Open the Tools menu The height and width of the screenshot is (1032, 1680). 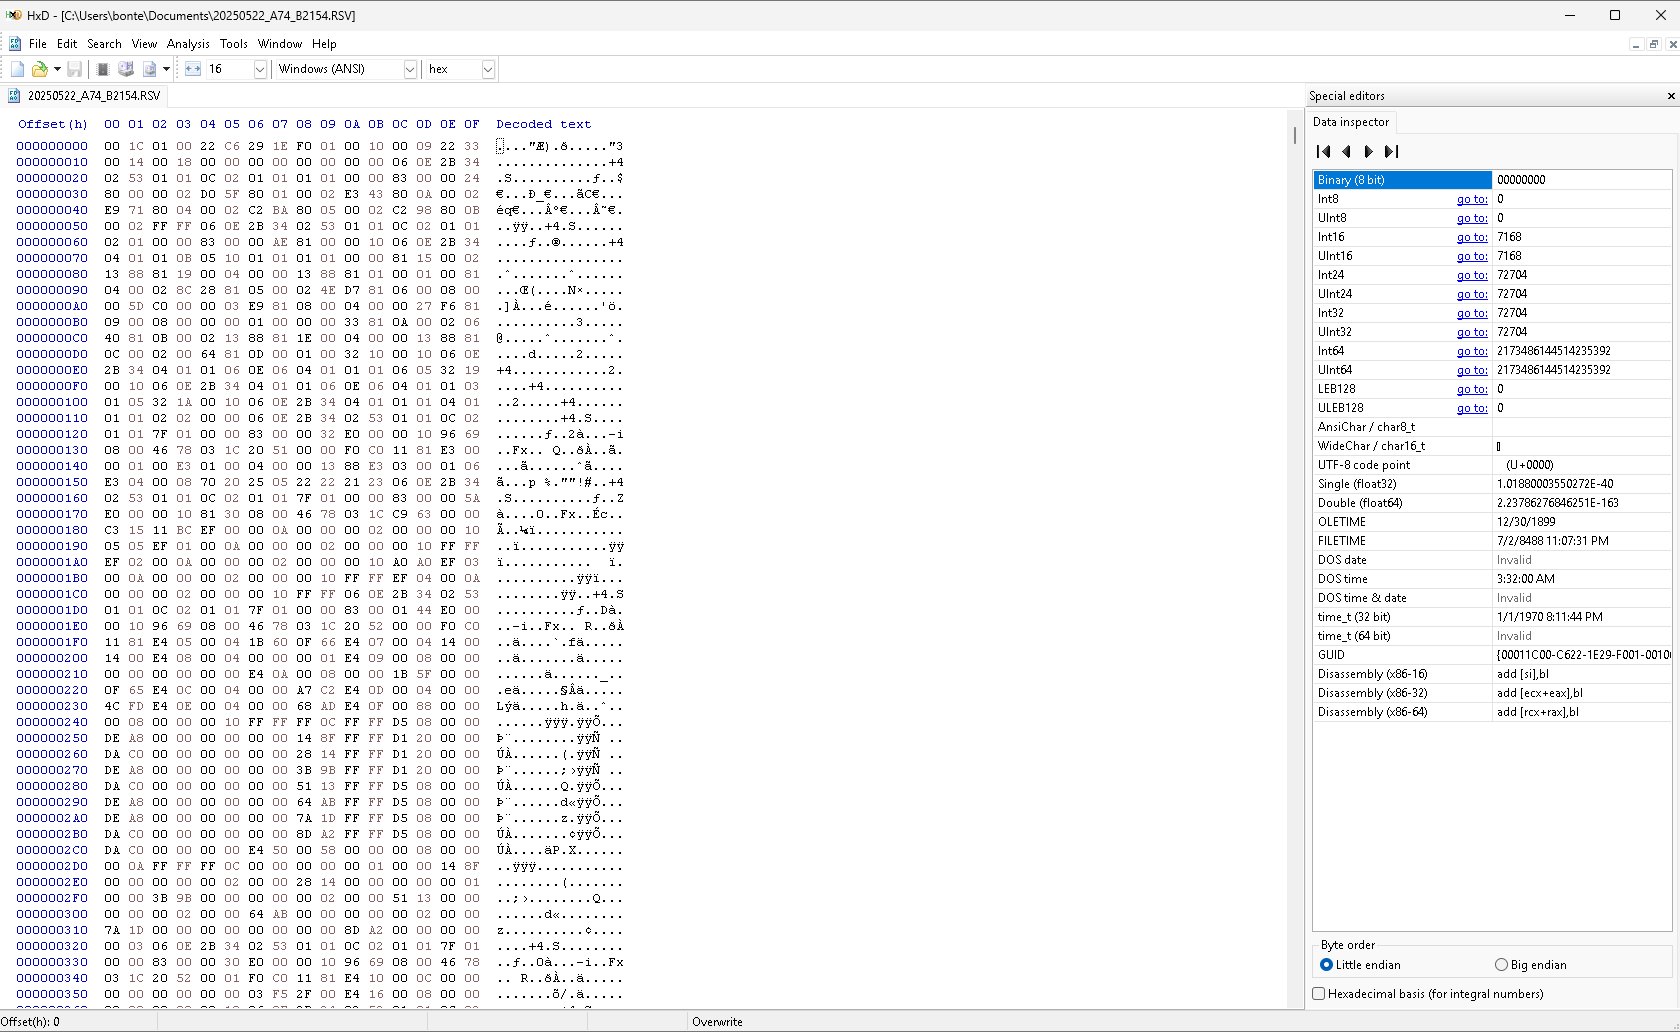[234, 44]
